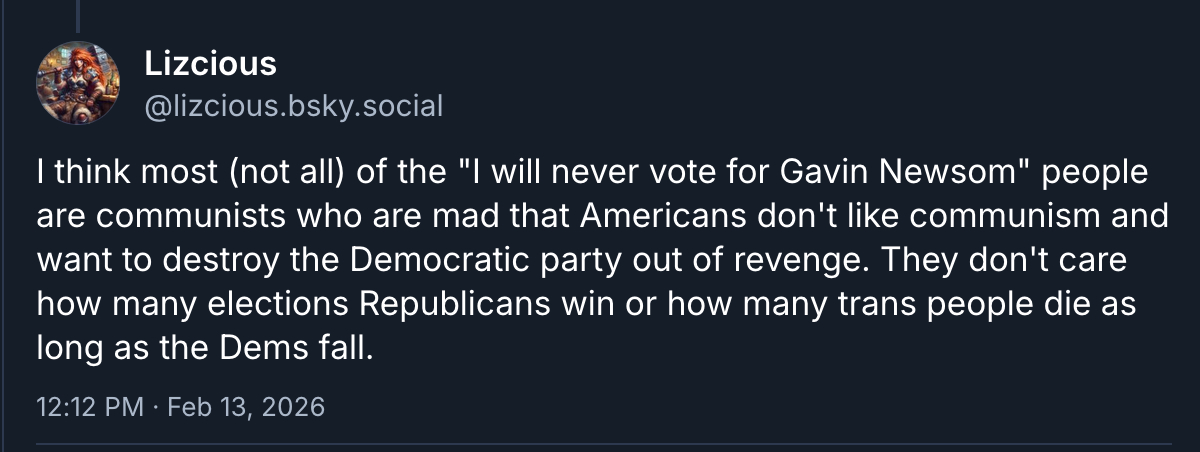Click the divider line below the timestamp

coord(600,441)
